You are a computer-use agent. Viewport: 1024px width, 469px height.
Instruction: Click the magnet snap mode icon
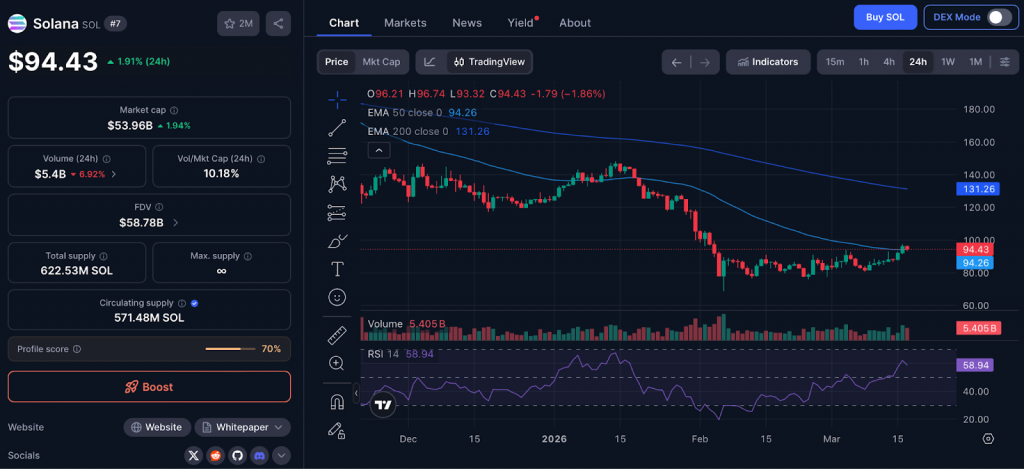pos(337,402)
